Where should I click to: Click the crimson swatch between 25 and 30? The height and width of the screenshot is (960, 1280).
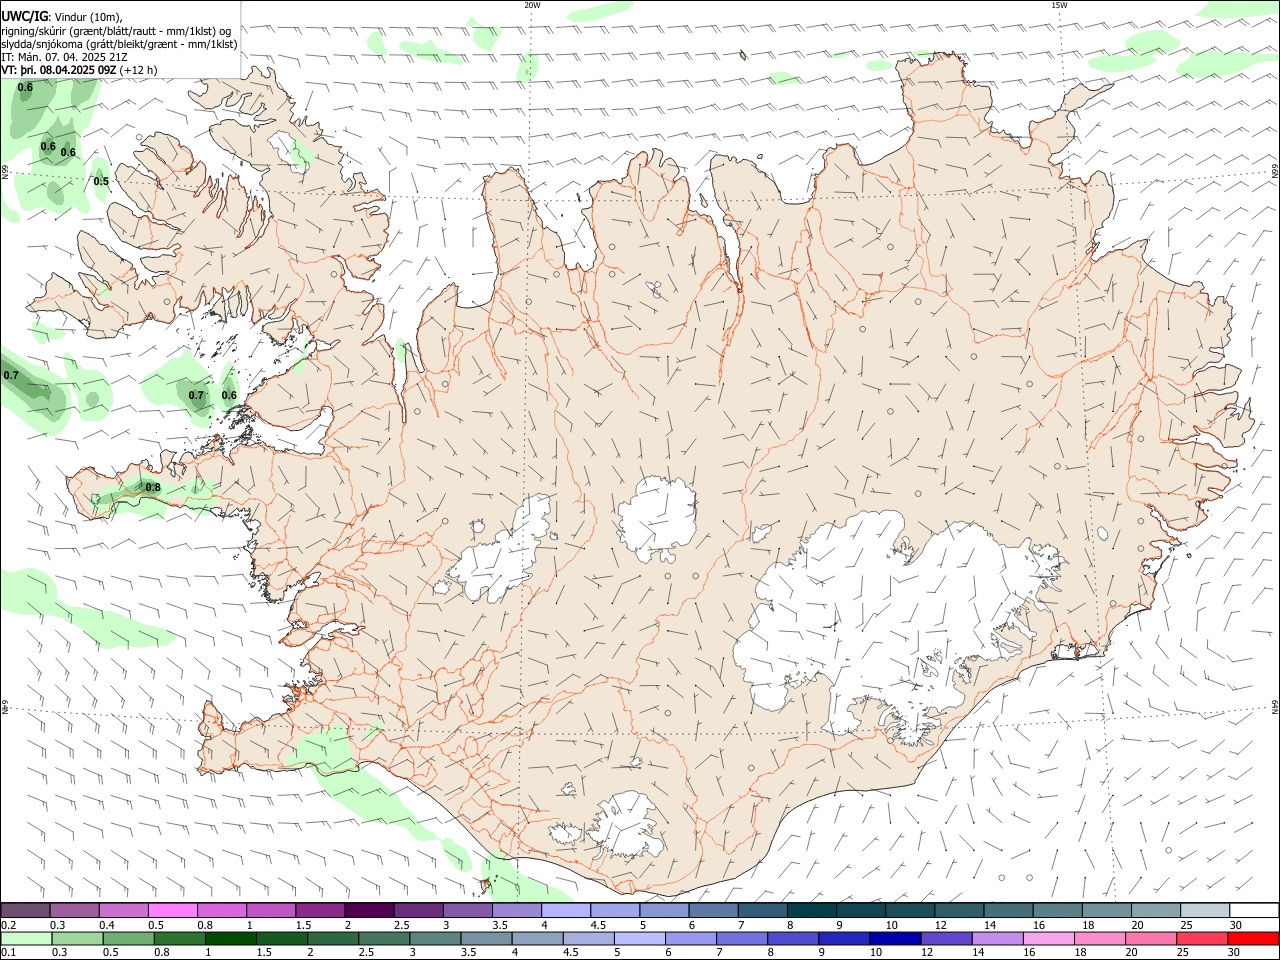(x=1203, y=939)
